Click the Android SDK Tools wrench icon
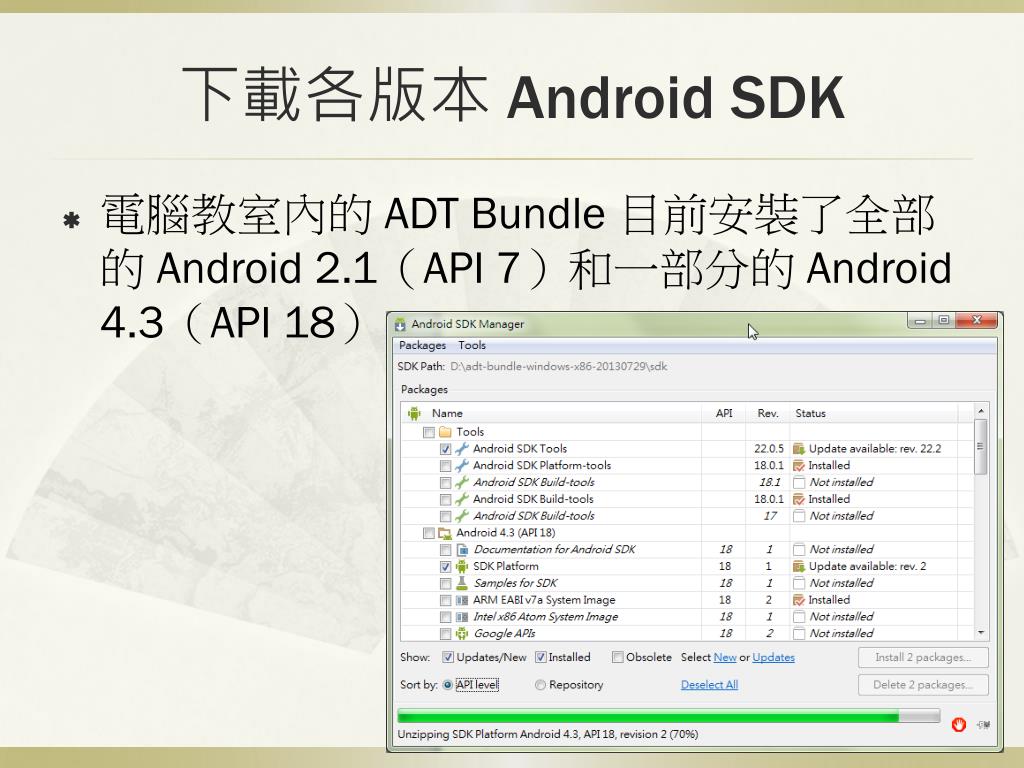1024x768 pixels. pos(462,449)
